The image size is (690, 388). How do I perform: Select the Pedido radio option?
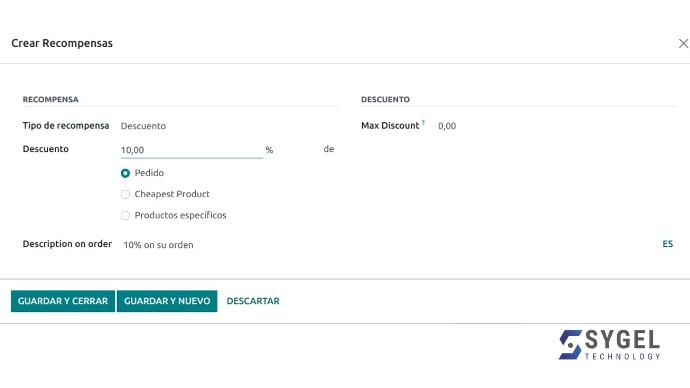coord(125,173)
